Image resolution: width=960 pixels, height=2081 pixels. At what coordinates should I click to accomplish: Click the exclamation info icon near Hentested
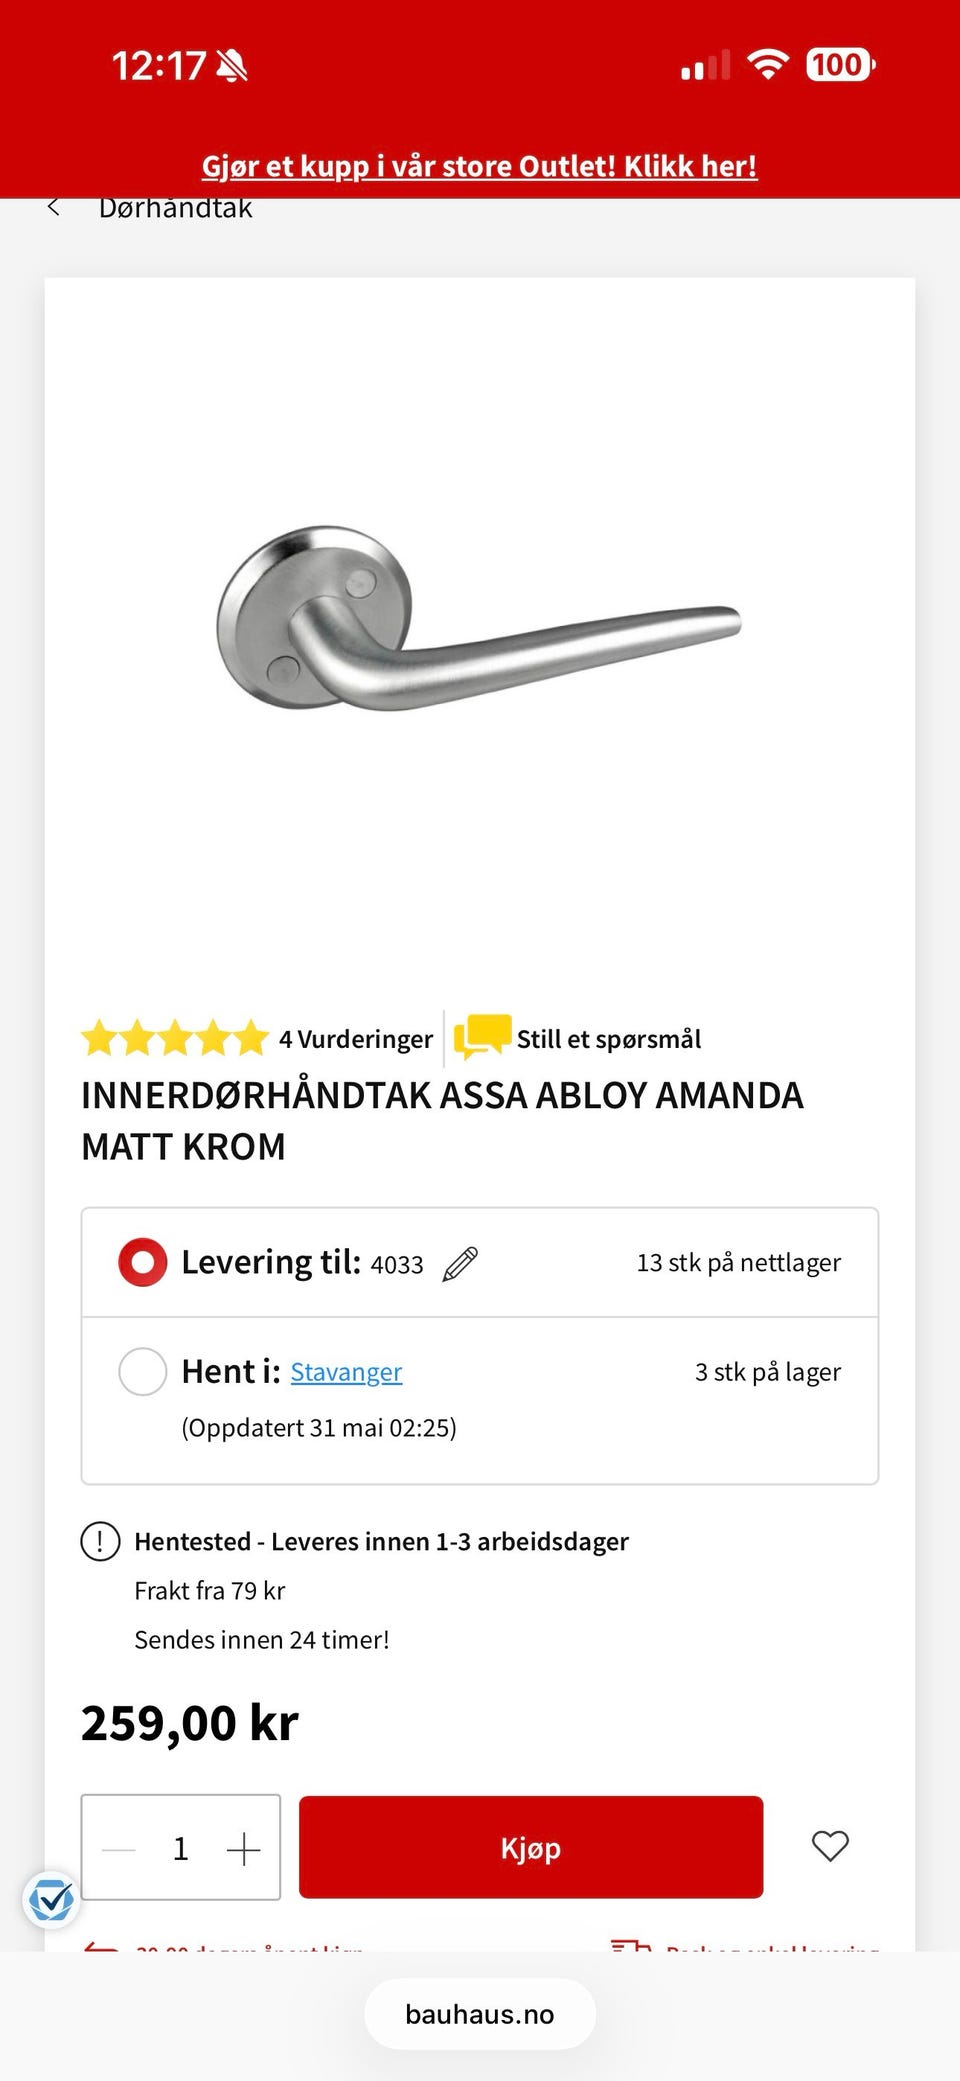pyautogui.click(x=100, y=1541)
